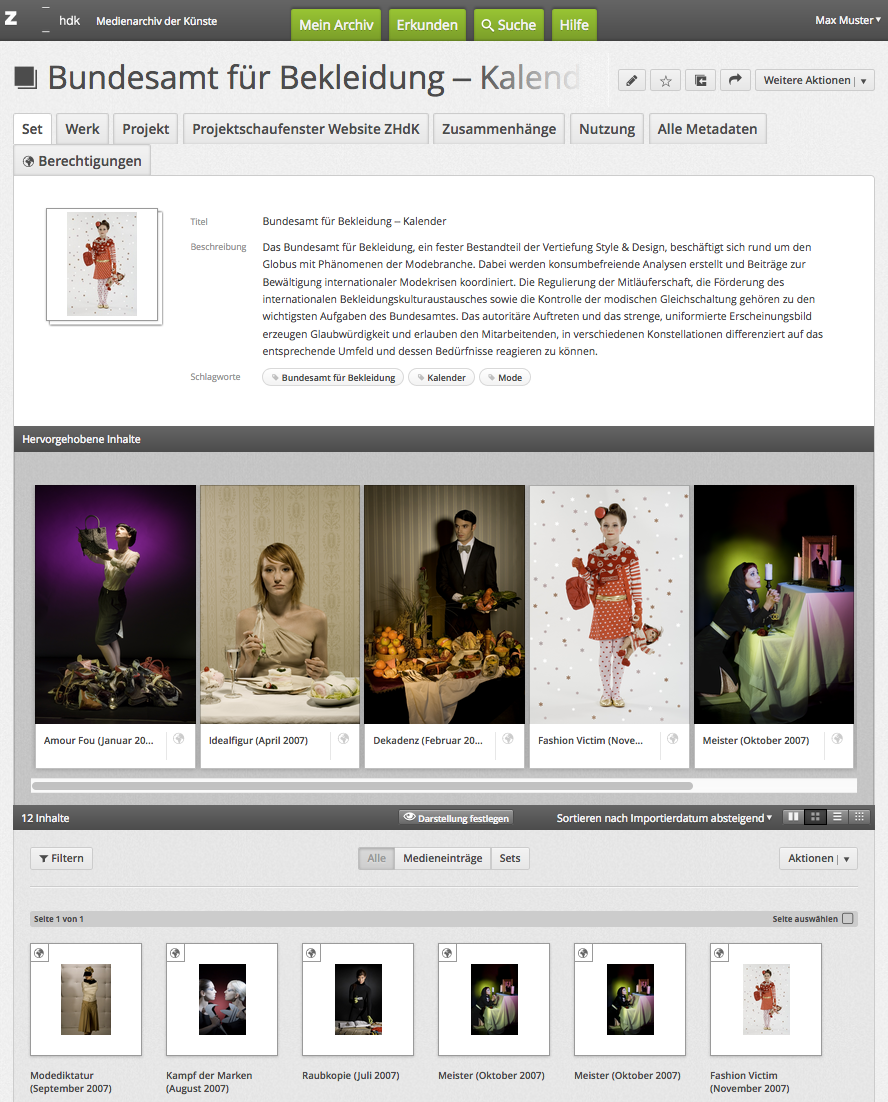Check the 'Seite auswählen' checkbox
This screenshot has height=1102, width=888.
click(x=848, y=919)
